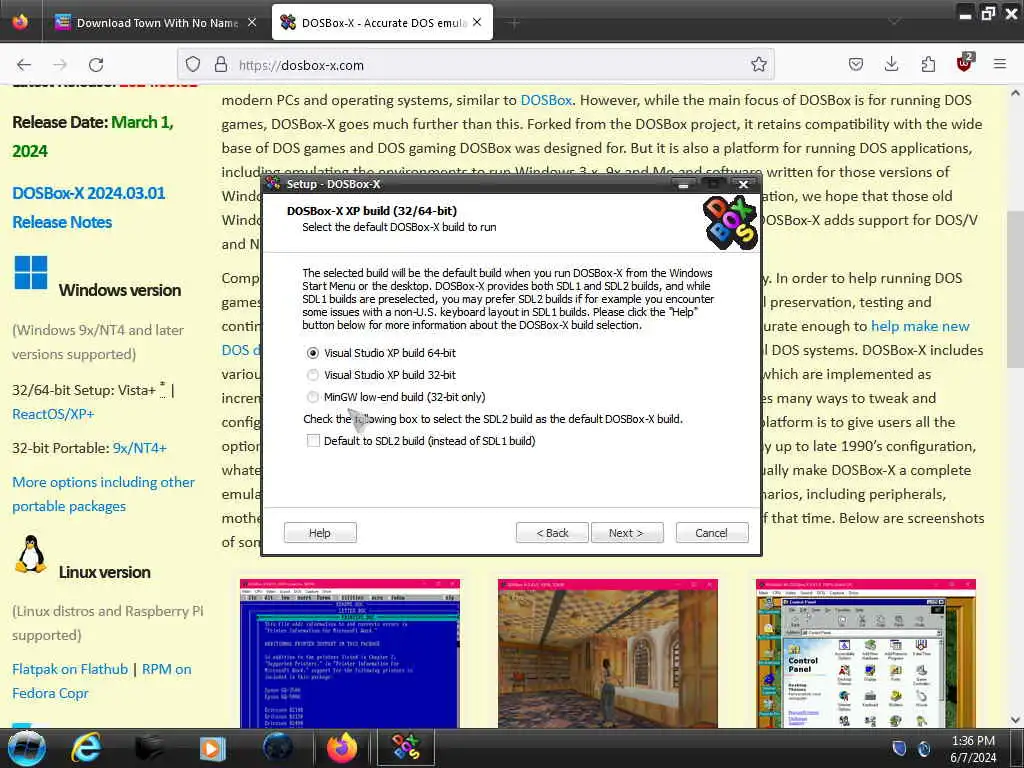
Task: Open the extensions puzzle icon
Action: 928,65
